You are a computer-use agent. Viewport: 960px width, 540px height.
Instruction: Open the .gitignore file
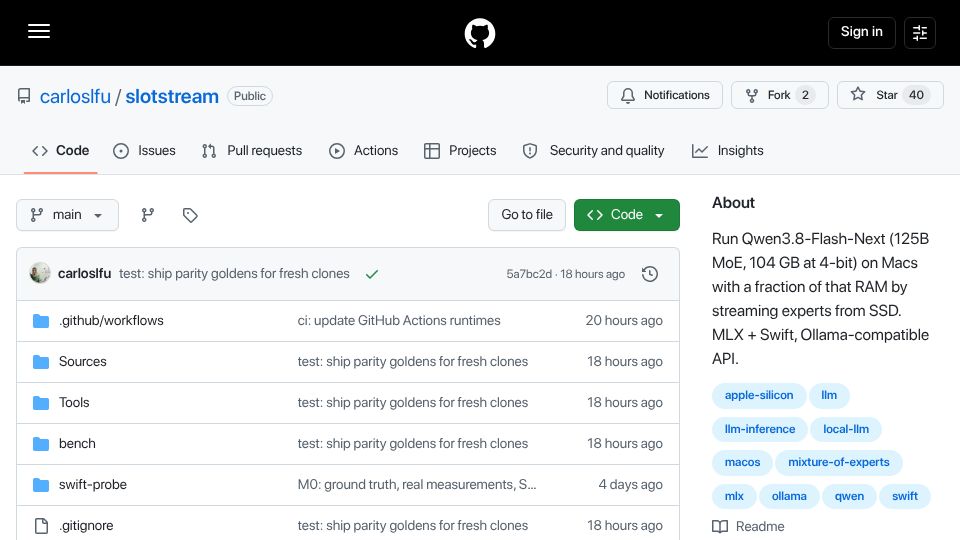click(x=86, y=525)
